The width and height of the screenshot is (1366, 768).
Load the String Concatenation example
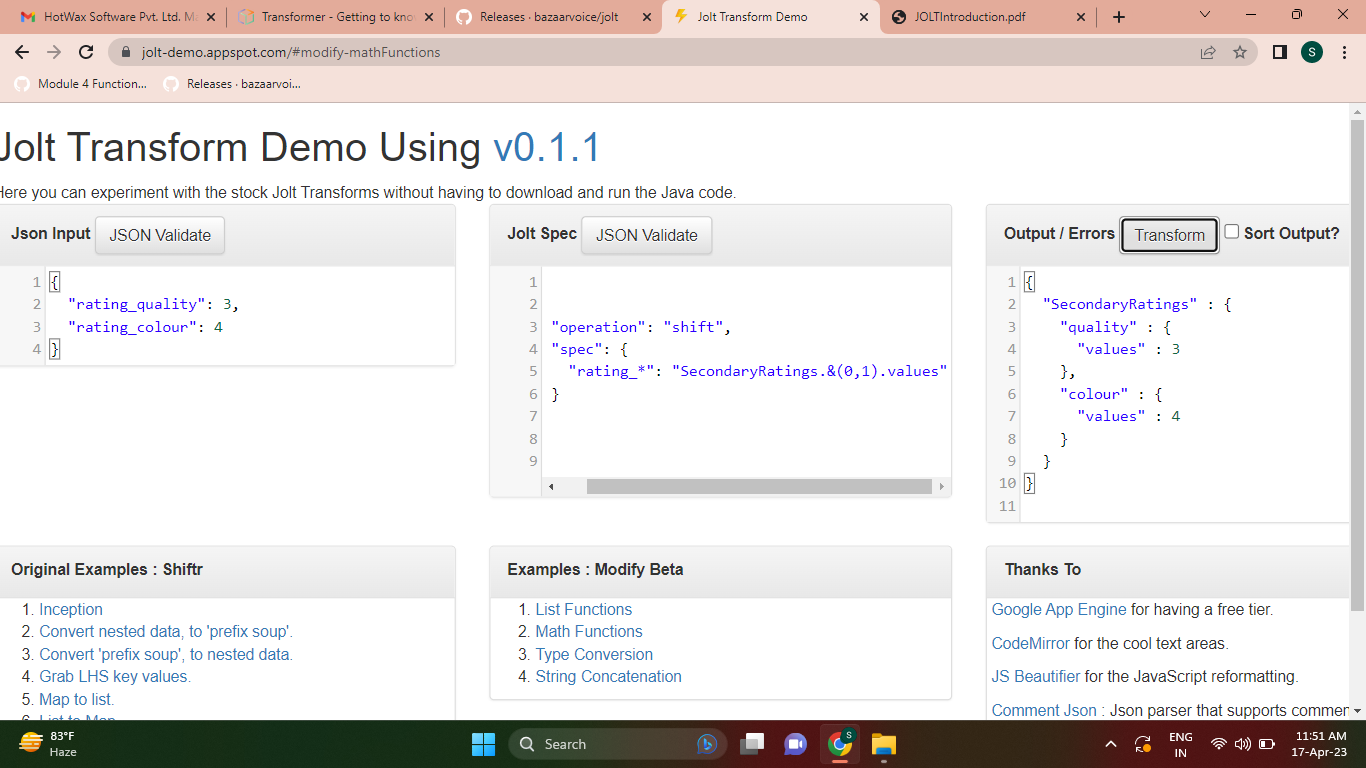click(608, 676)
